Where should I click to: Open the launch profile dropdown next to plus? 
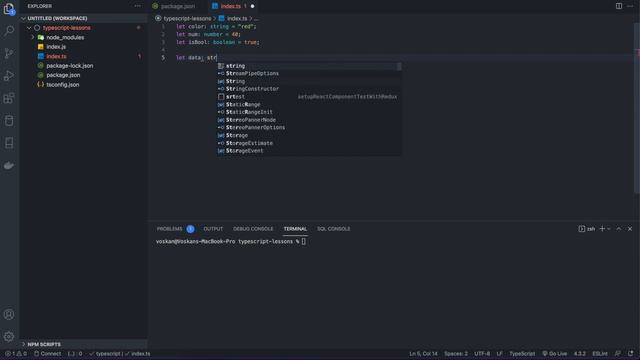pos(609,229)
